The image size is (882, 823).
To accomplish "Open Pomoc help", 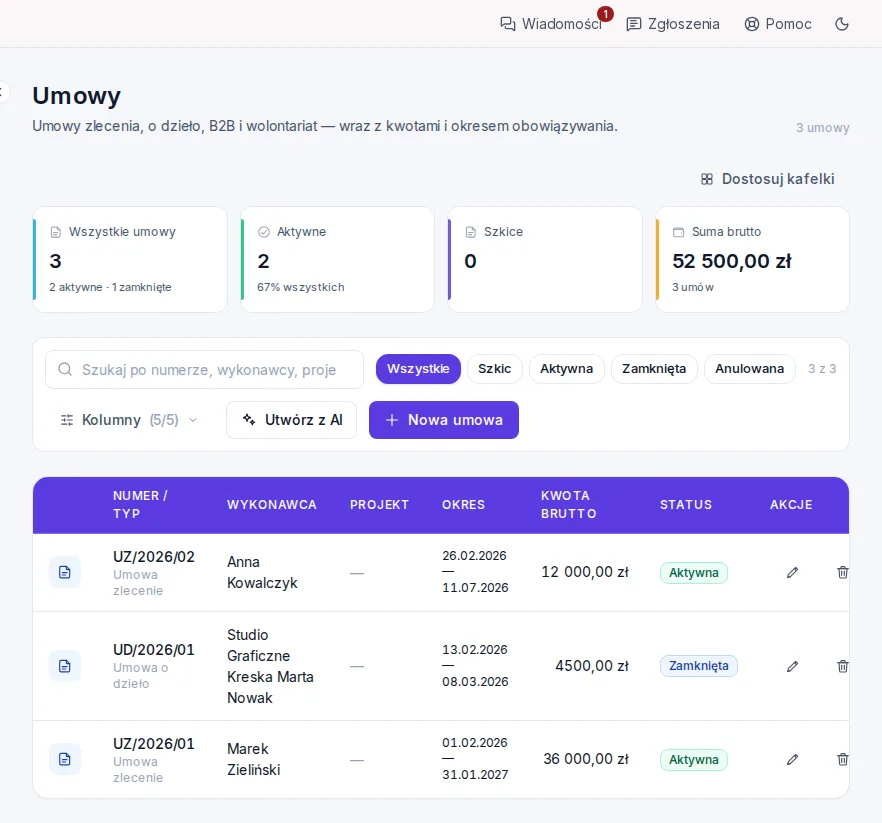I will (778, 24).
